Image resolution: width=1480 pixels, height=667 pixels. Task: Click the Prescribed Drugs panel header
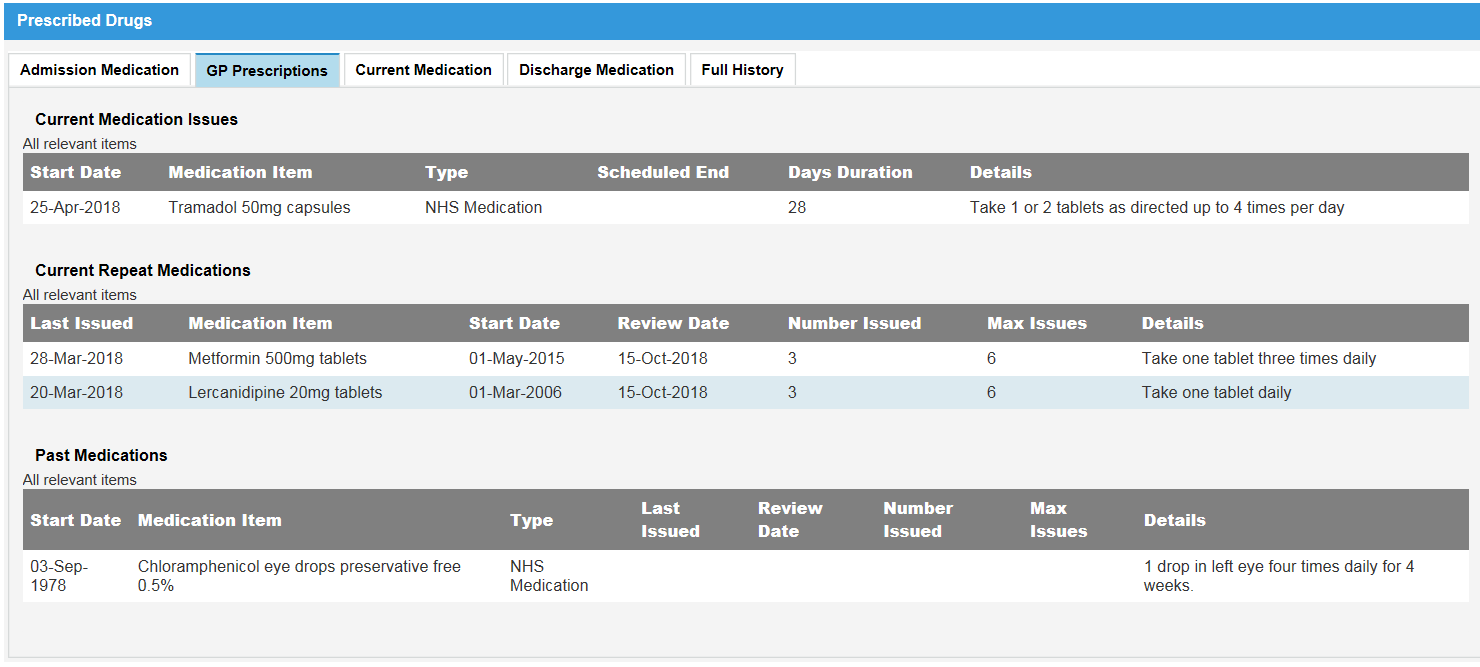tap(740, 21)
